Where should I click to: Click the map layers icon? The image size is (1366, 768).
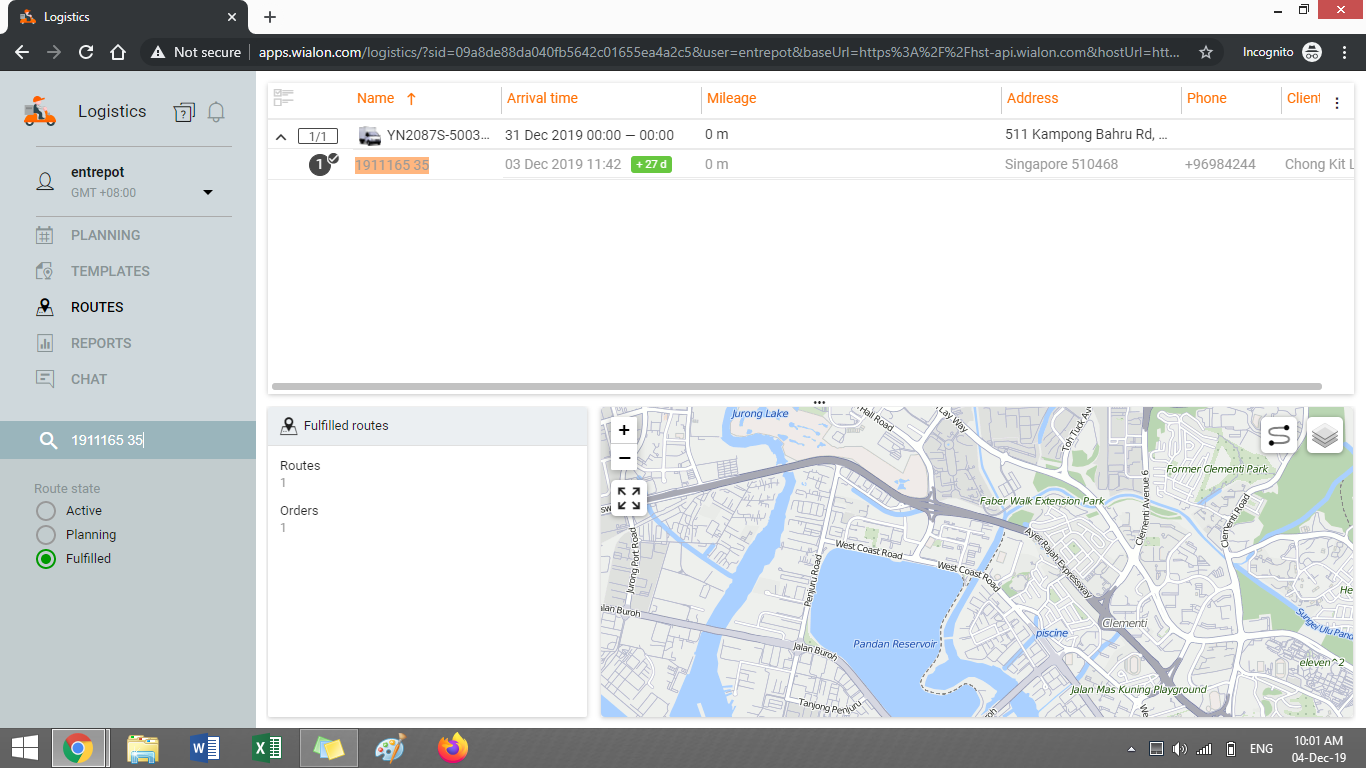click(1325, 436)
